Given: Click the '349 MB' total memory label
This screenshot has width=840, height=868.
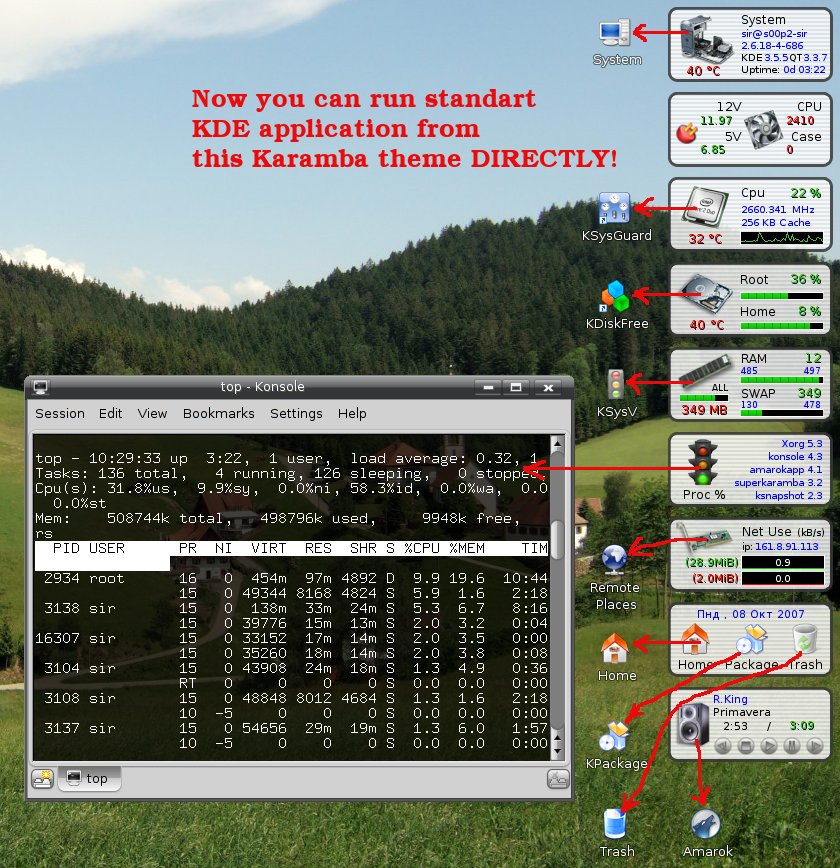Looking at the screenshot, I should point(704,410).
